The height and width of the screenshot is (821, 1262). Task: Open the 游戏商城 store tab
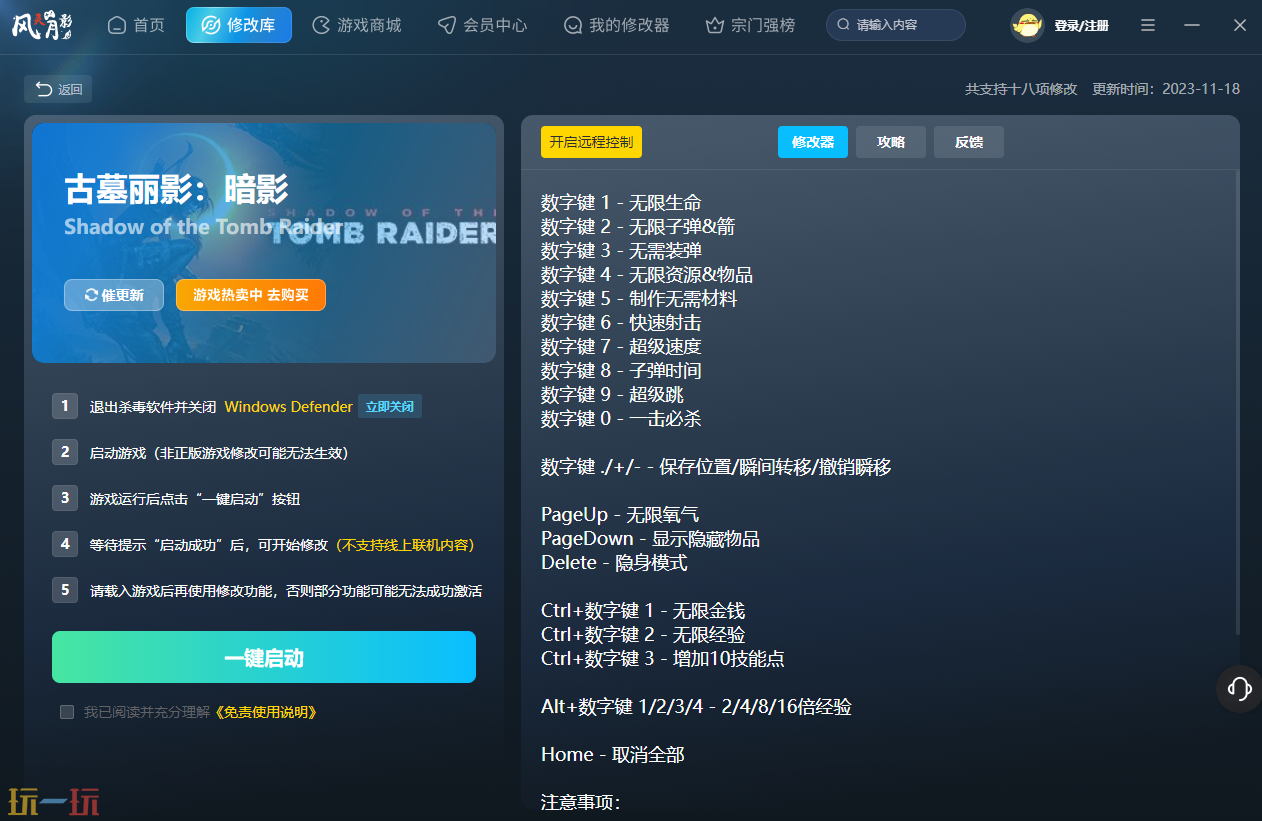pyautogui.click(x=356, y=25)
